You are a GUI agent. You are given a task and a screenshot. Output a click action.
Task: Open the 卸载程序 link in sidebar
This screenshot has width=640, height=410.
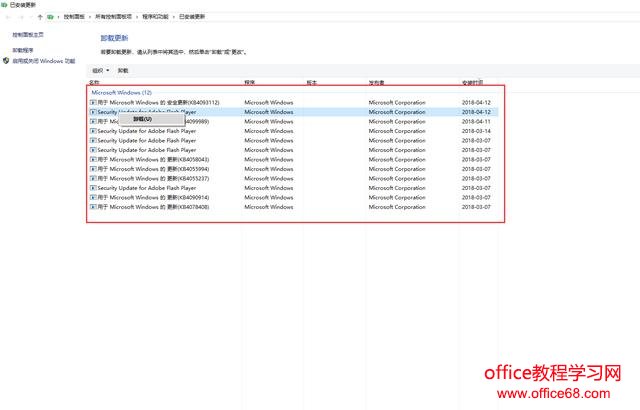[x=23, y=50]
